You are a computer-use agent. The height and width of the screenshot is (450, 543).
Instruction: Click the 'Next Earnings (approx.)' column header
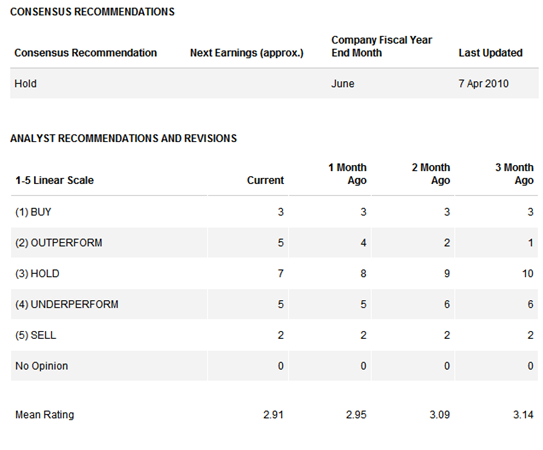pos(247,53)
